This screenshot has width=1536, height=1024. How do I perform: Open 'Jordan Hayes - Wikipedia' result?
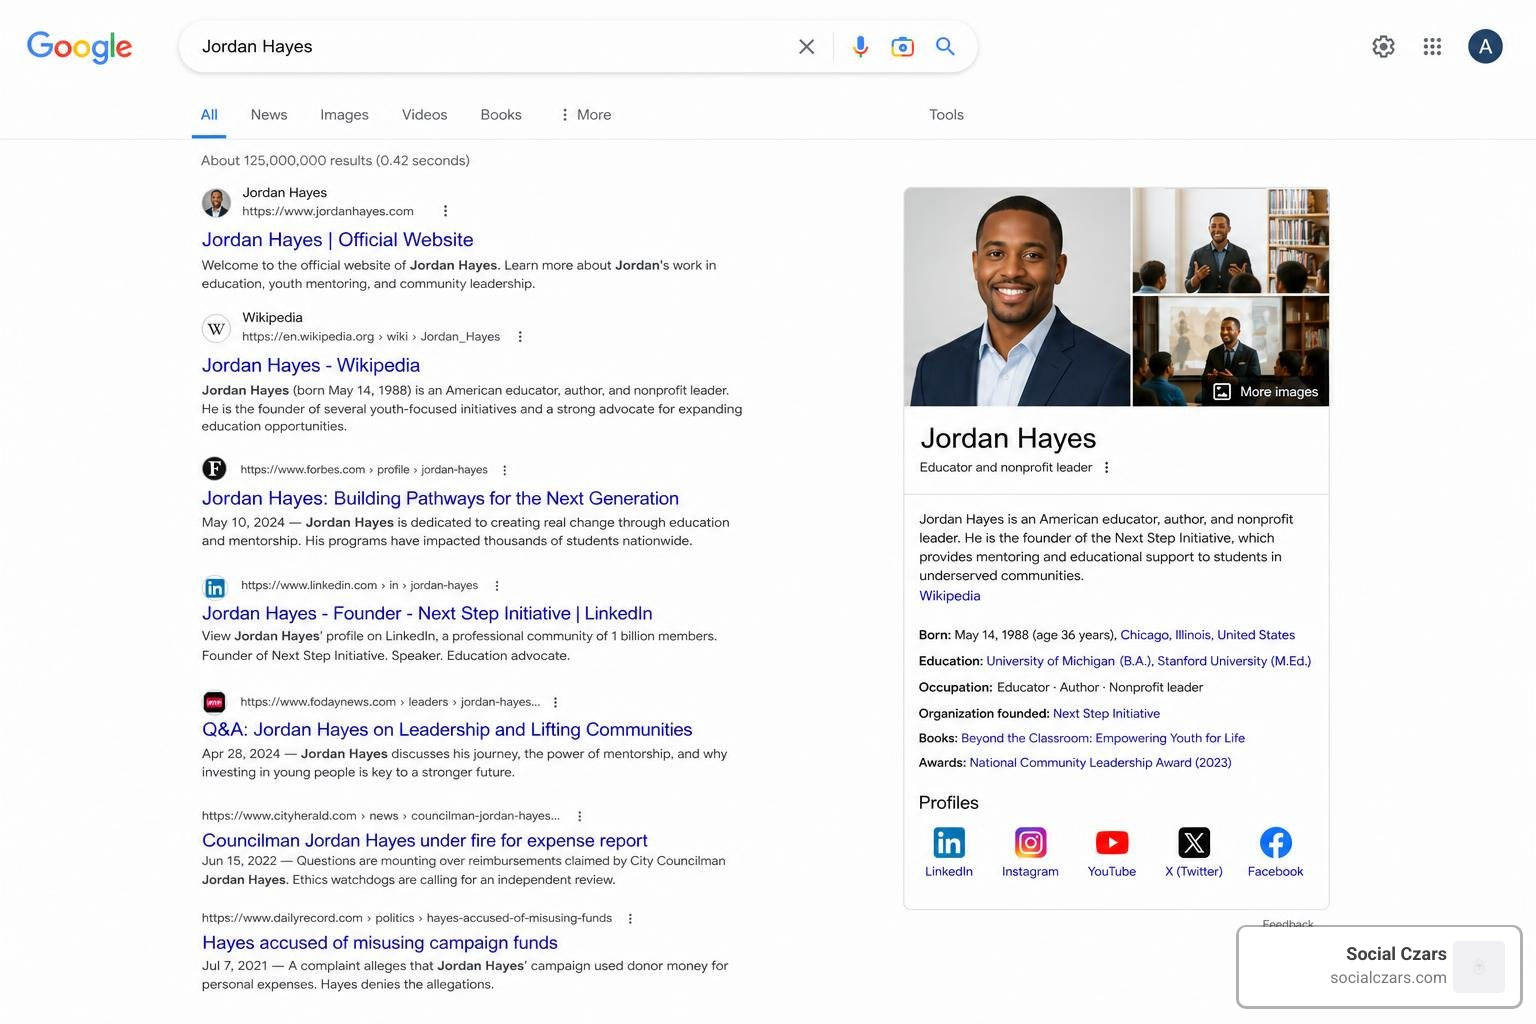[x=311, y=365]
